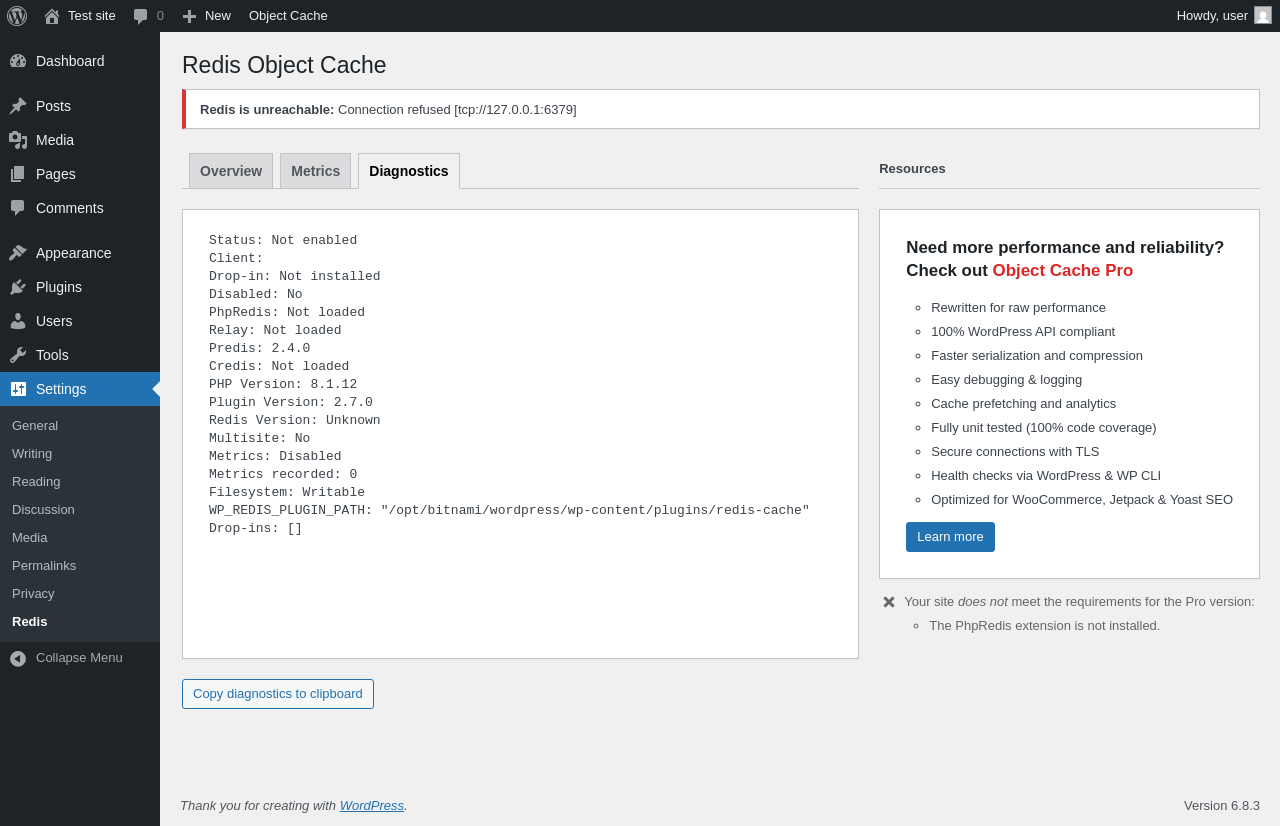Click 'The PhpRedis extension is not installed' text
The width and height of the screenshot is (1280, 826).
pos(1045,626)
